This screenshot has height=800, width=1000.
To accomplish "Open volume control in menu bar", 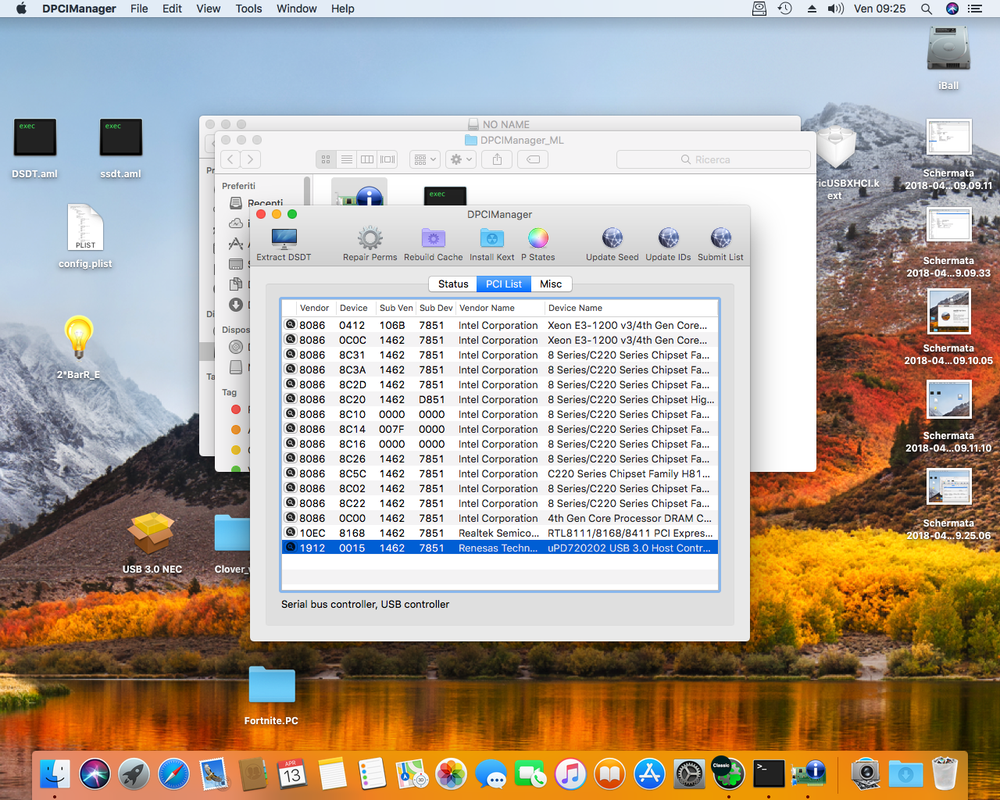I will [835, 8].
